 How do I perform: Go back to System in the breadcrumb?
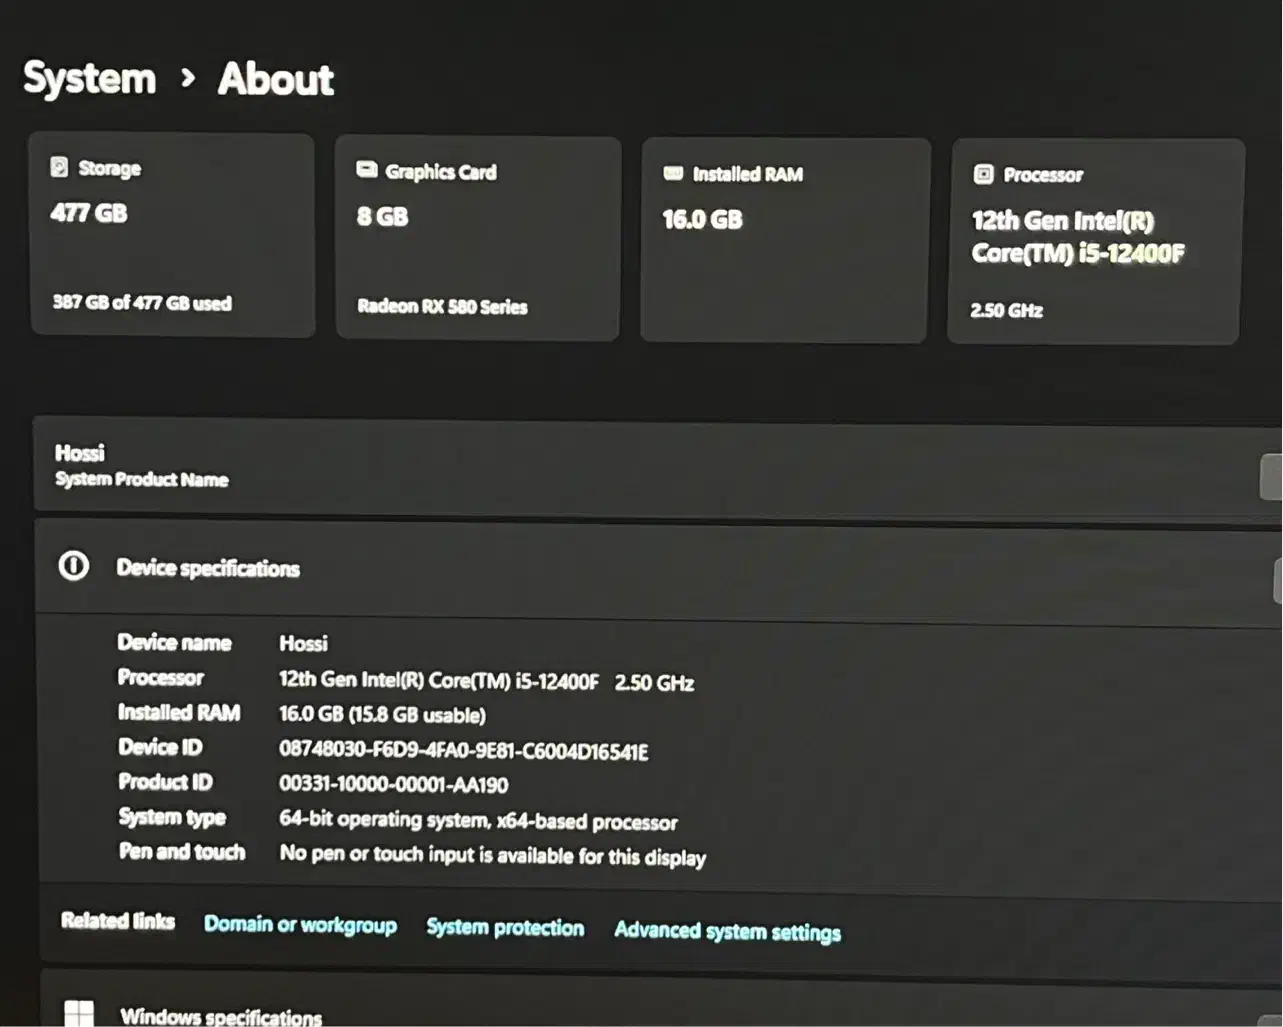coord(90,78)
